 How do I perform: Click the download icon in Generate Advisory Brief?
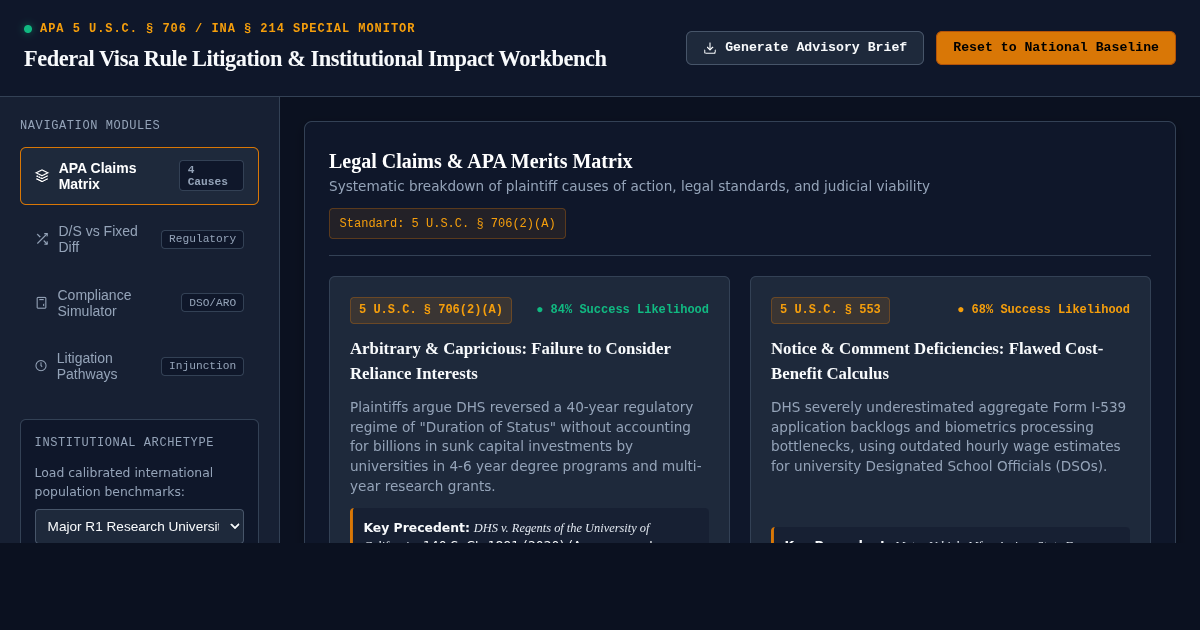tap(710, 48)
